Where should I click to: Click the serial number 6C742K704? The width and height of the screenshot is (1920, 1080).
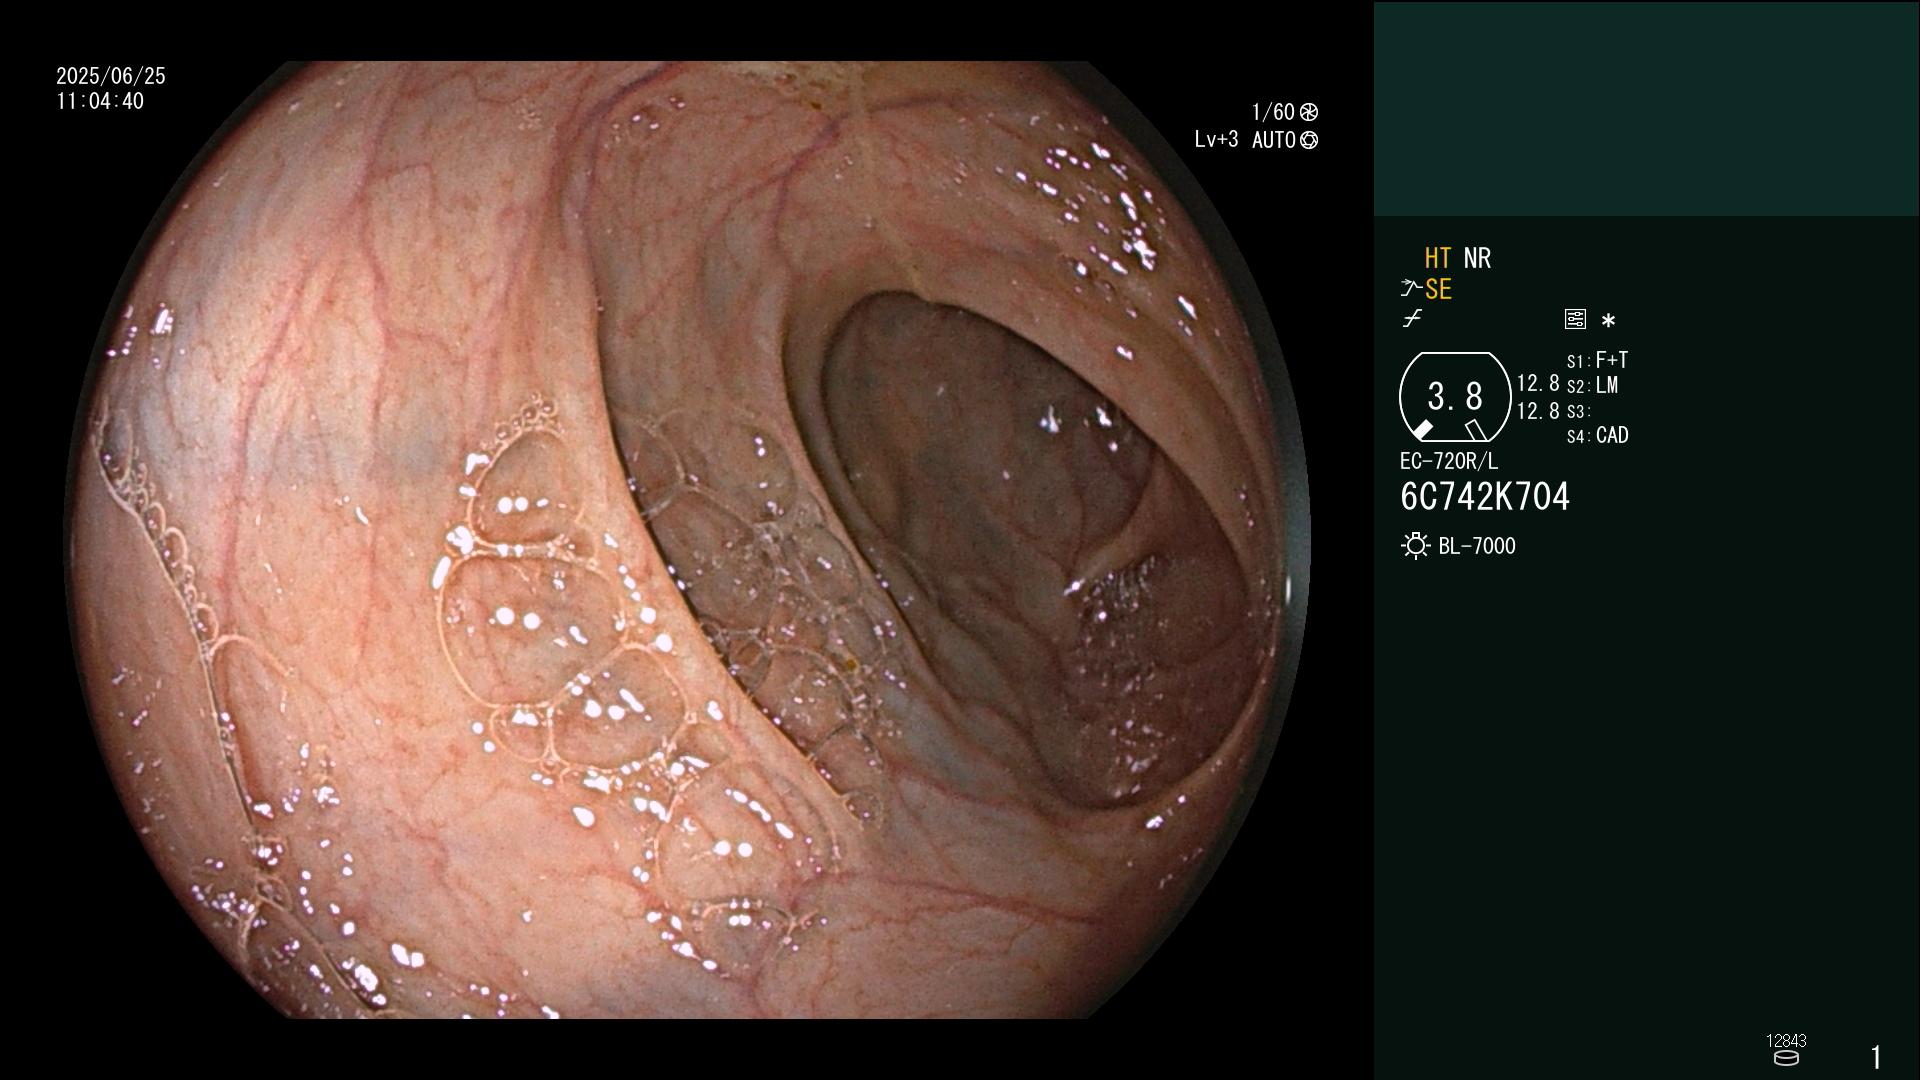[x=1485, y=497]
